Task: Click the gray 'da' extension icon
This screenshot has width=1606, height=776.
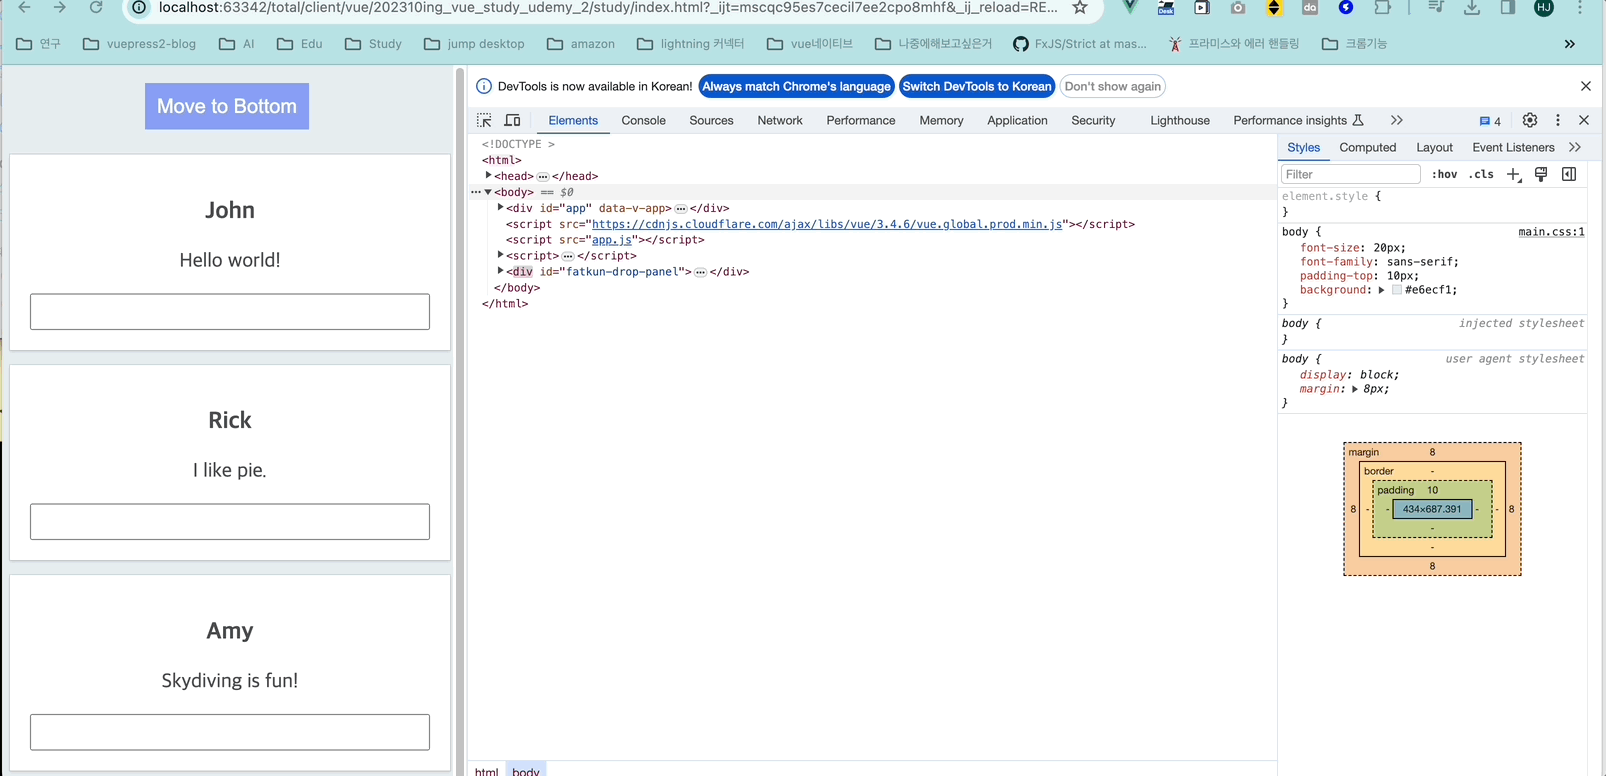Action: (x=1310, y=8)
